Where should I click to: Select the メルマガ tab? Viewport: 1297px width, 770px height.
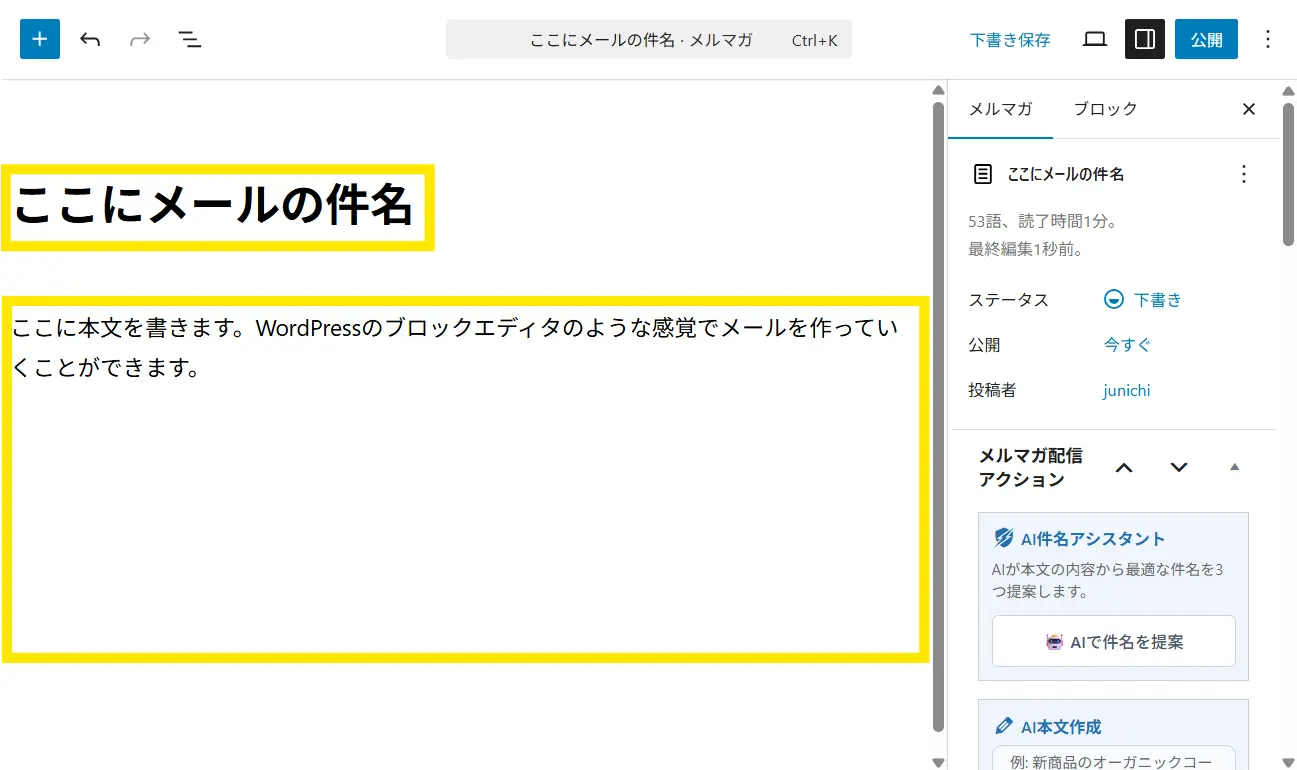[1000, 109]
